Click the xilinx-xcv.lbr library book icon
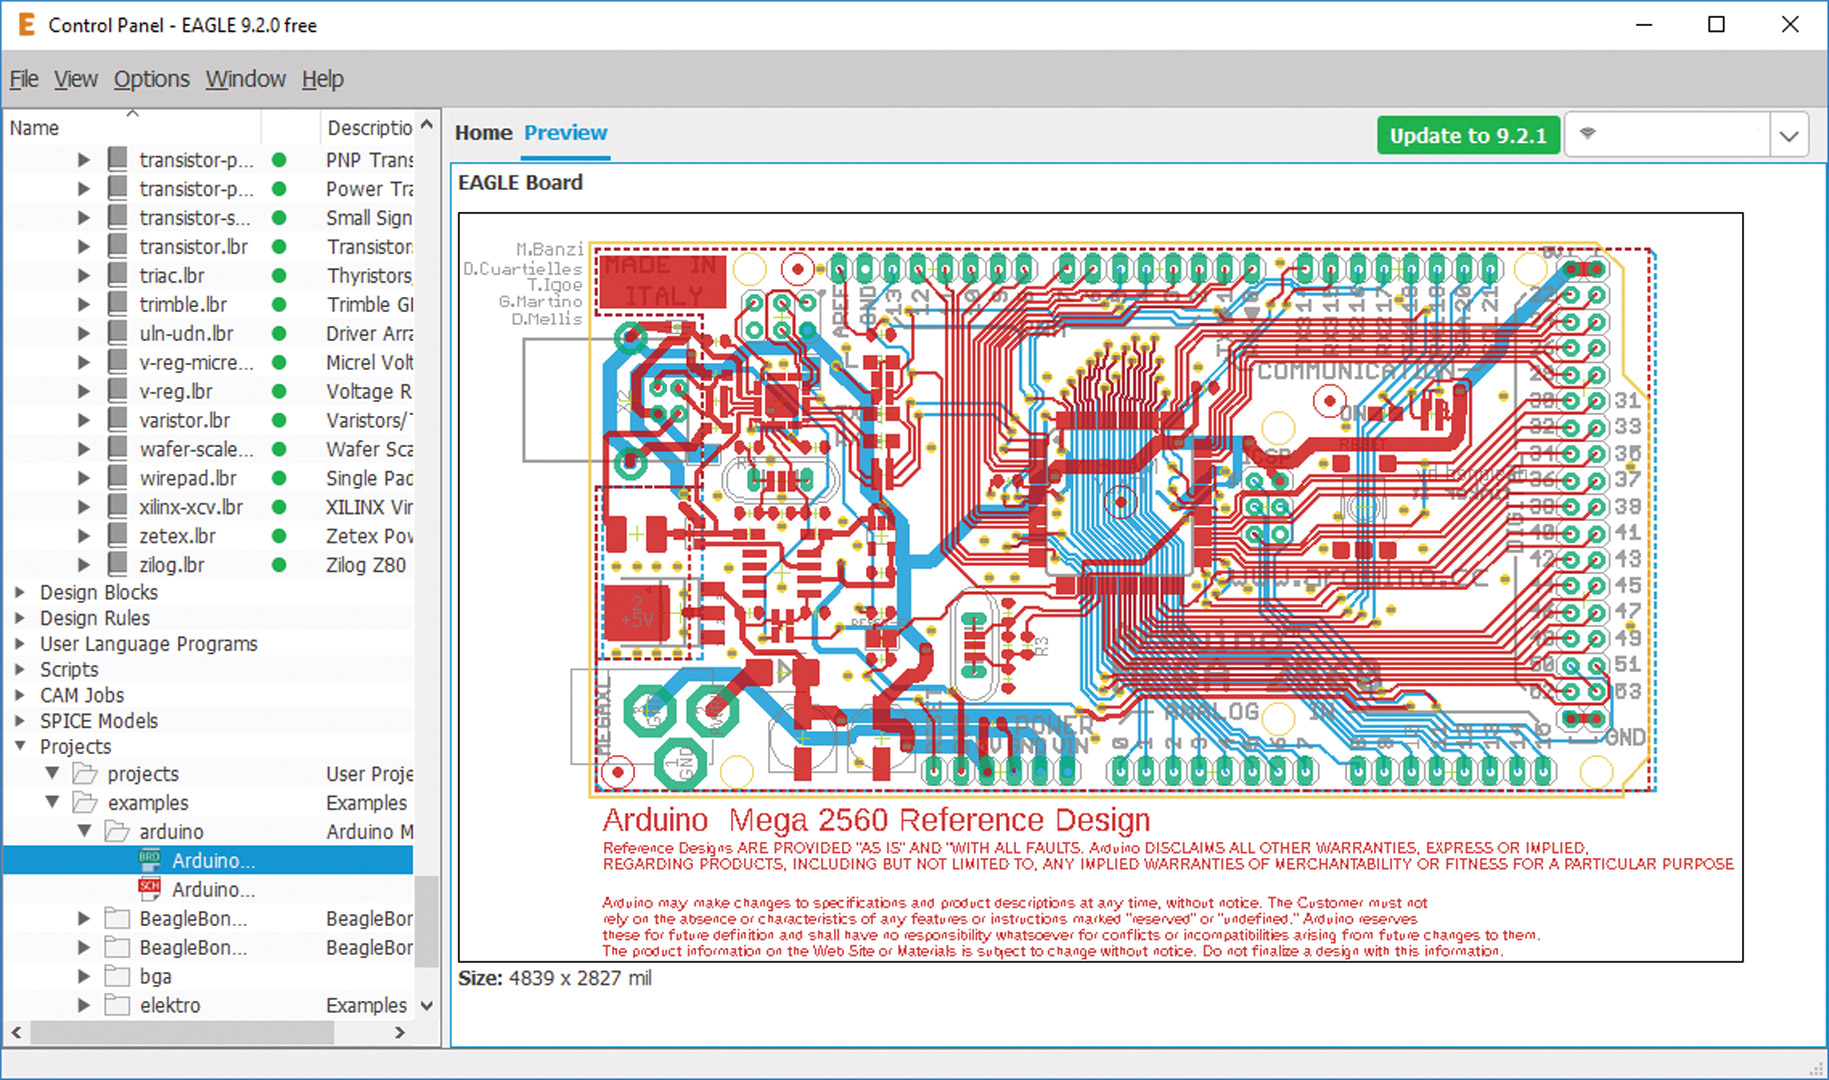Screen dimensions: 1829x1080 point(117,507)
